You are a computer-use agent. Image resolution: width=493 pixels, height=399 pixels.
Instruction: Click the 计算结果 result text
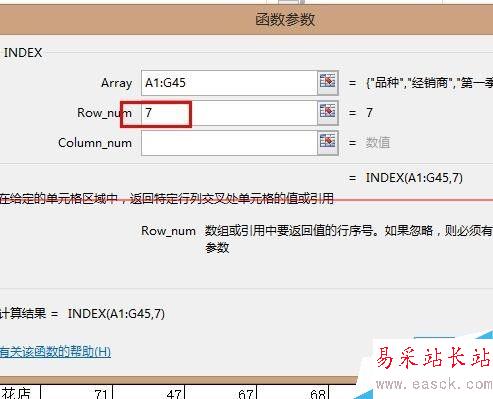tap(82, 314)
